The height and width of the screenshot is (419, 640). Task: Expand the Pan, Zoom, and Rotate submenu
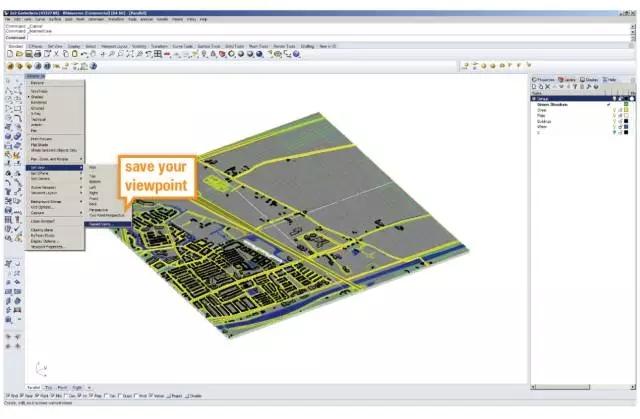tap(56, 159)
